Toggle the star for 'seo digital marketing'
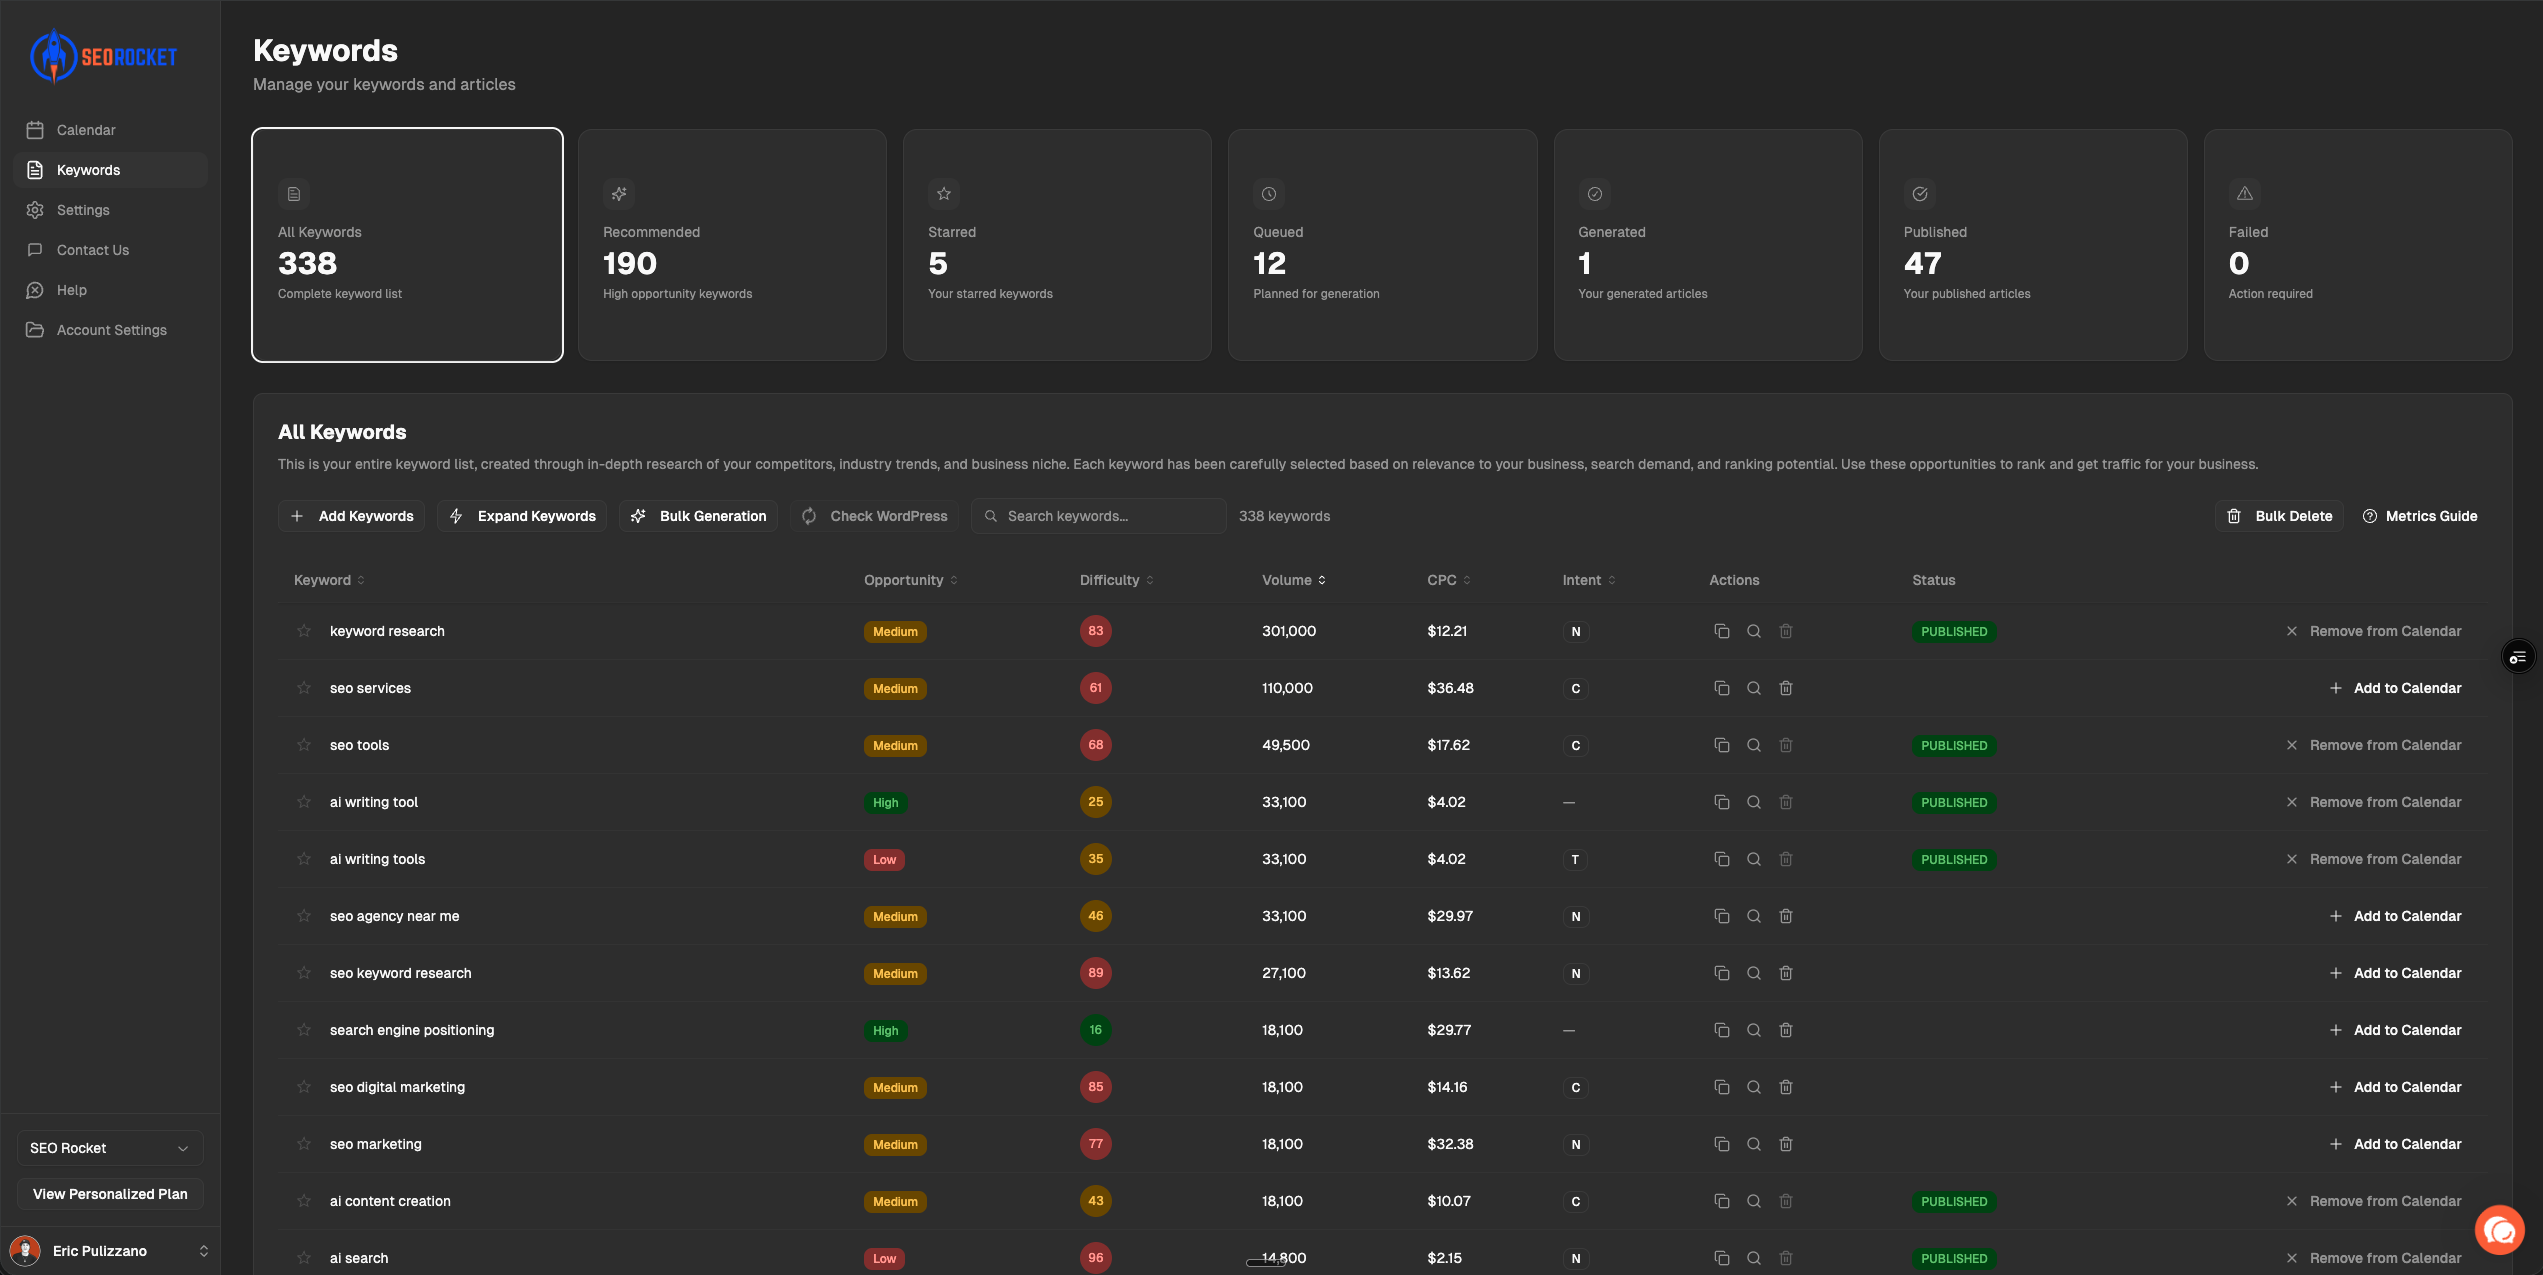 [304, 1087]
